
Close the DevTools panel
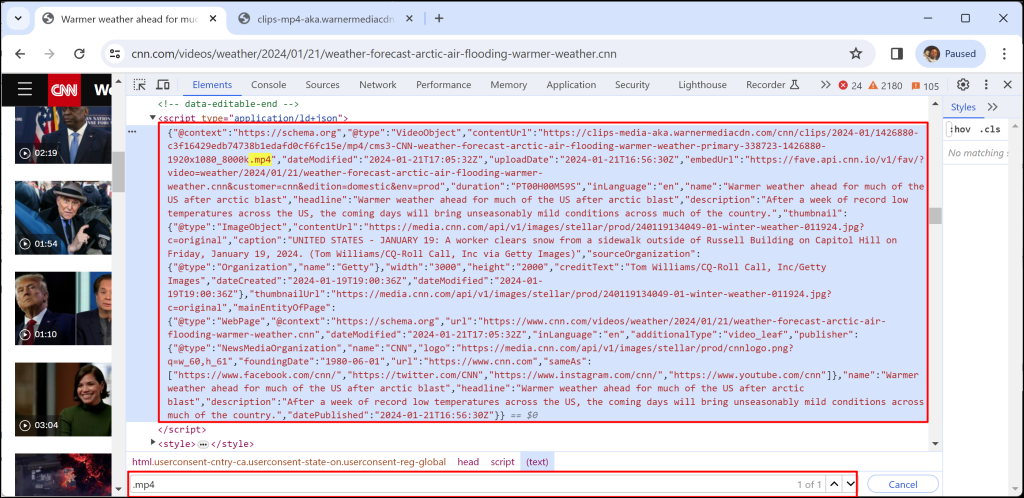pyautogui.click(x=1008, y=85)
